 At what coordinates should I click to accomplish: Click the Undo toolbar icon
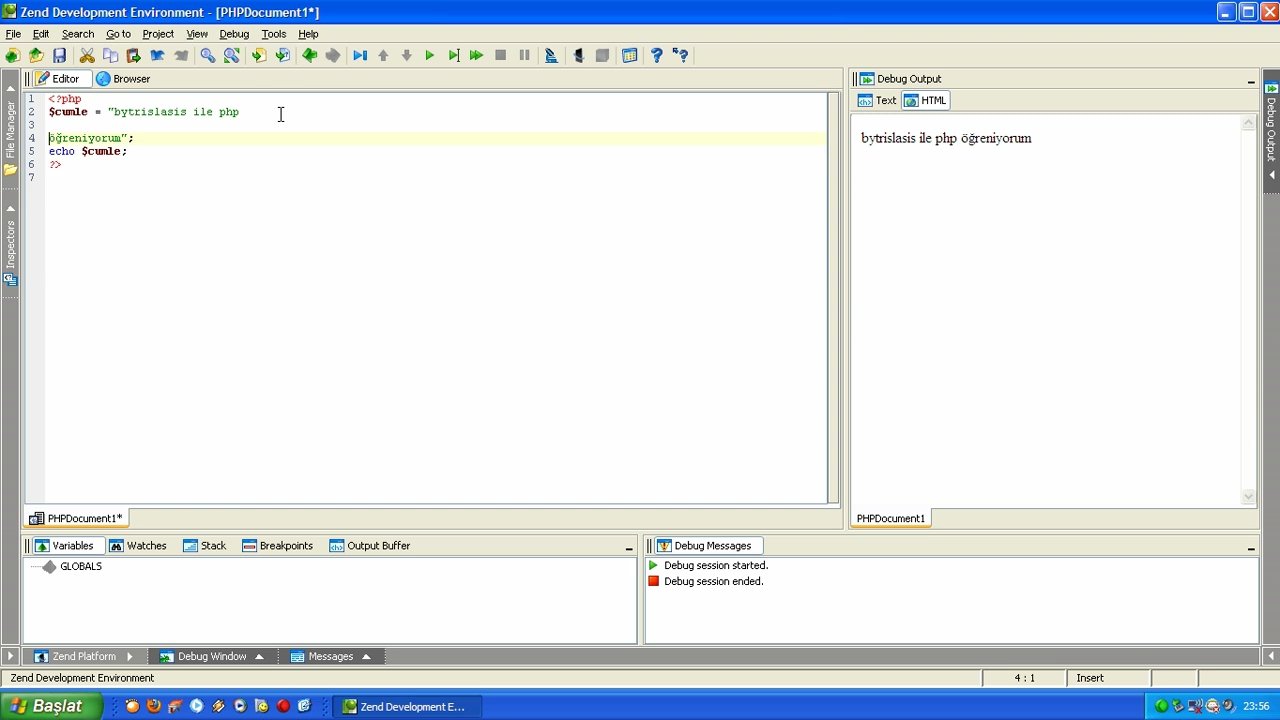(157, 56)
